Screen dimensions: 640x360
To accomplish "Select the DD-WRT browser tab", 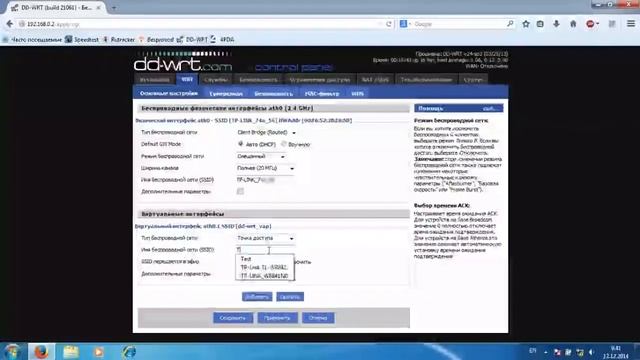I will tap(56, 7).
